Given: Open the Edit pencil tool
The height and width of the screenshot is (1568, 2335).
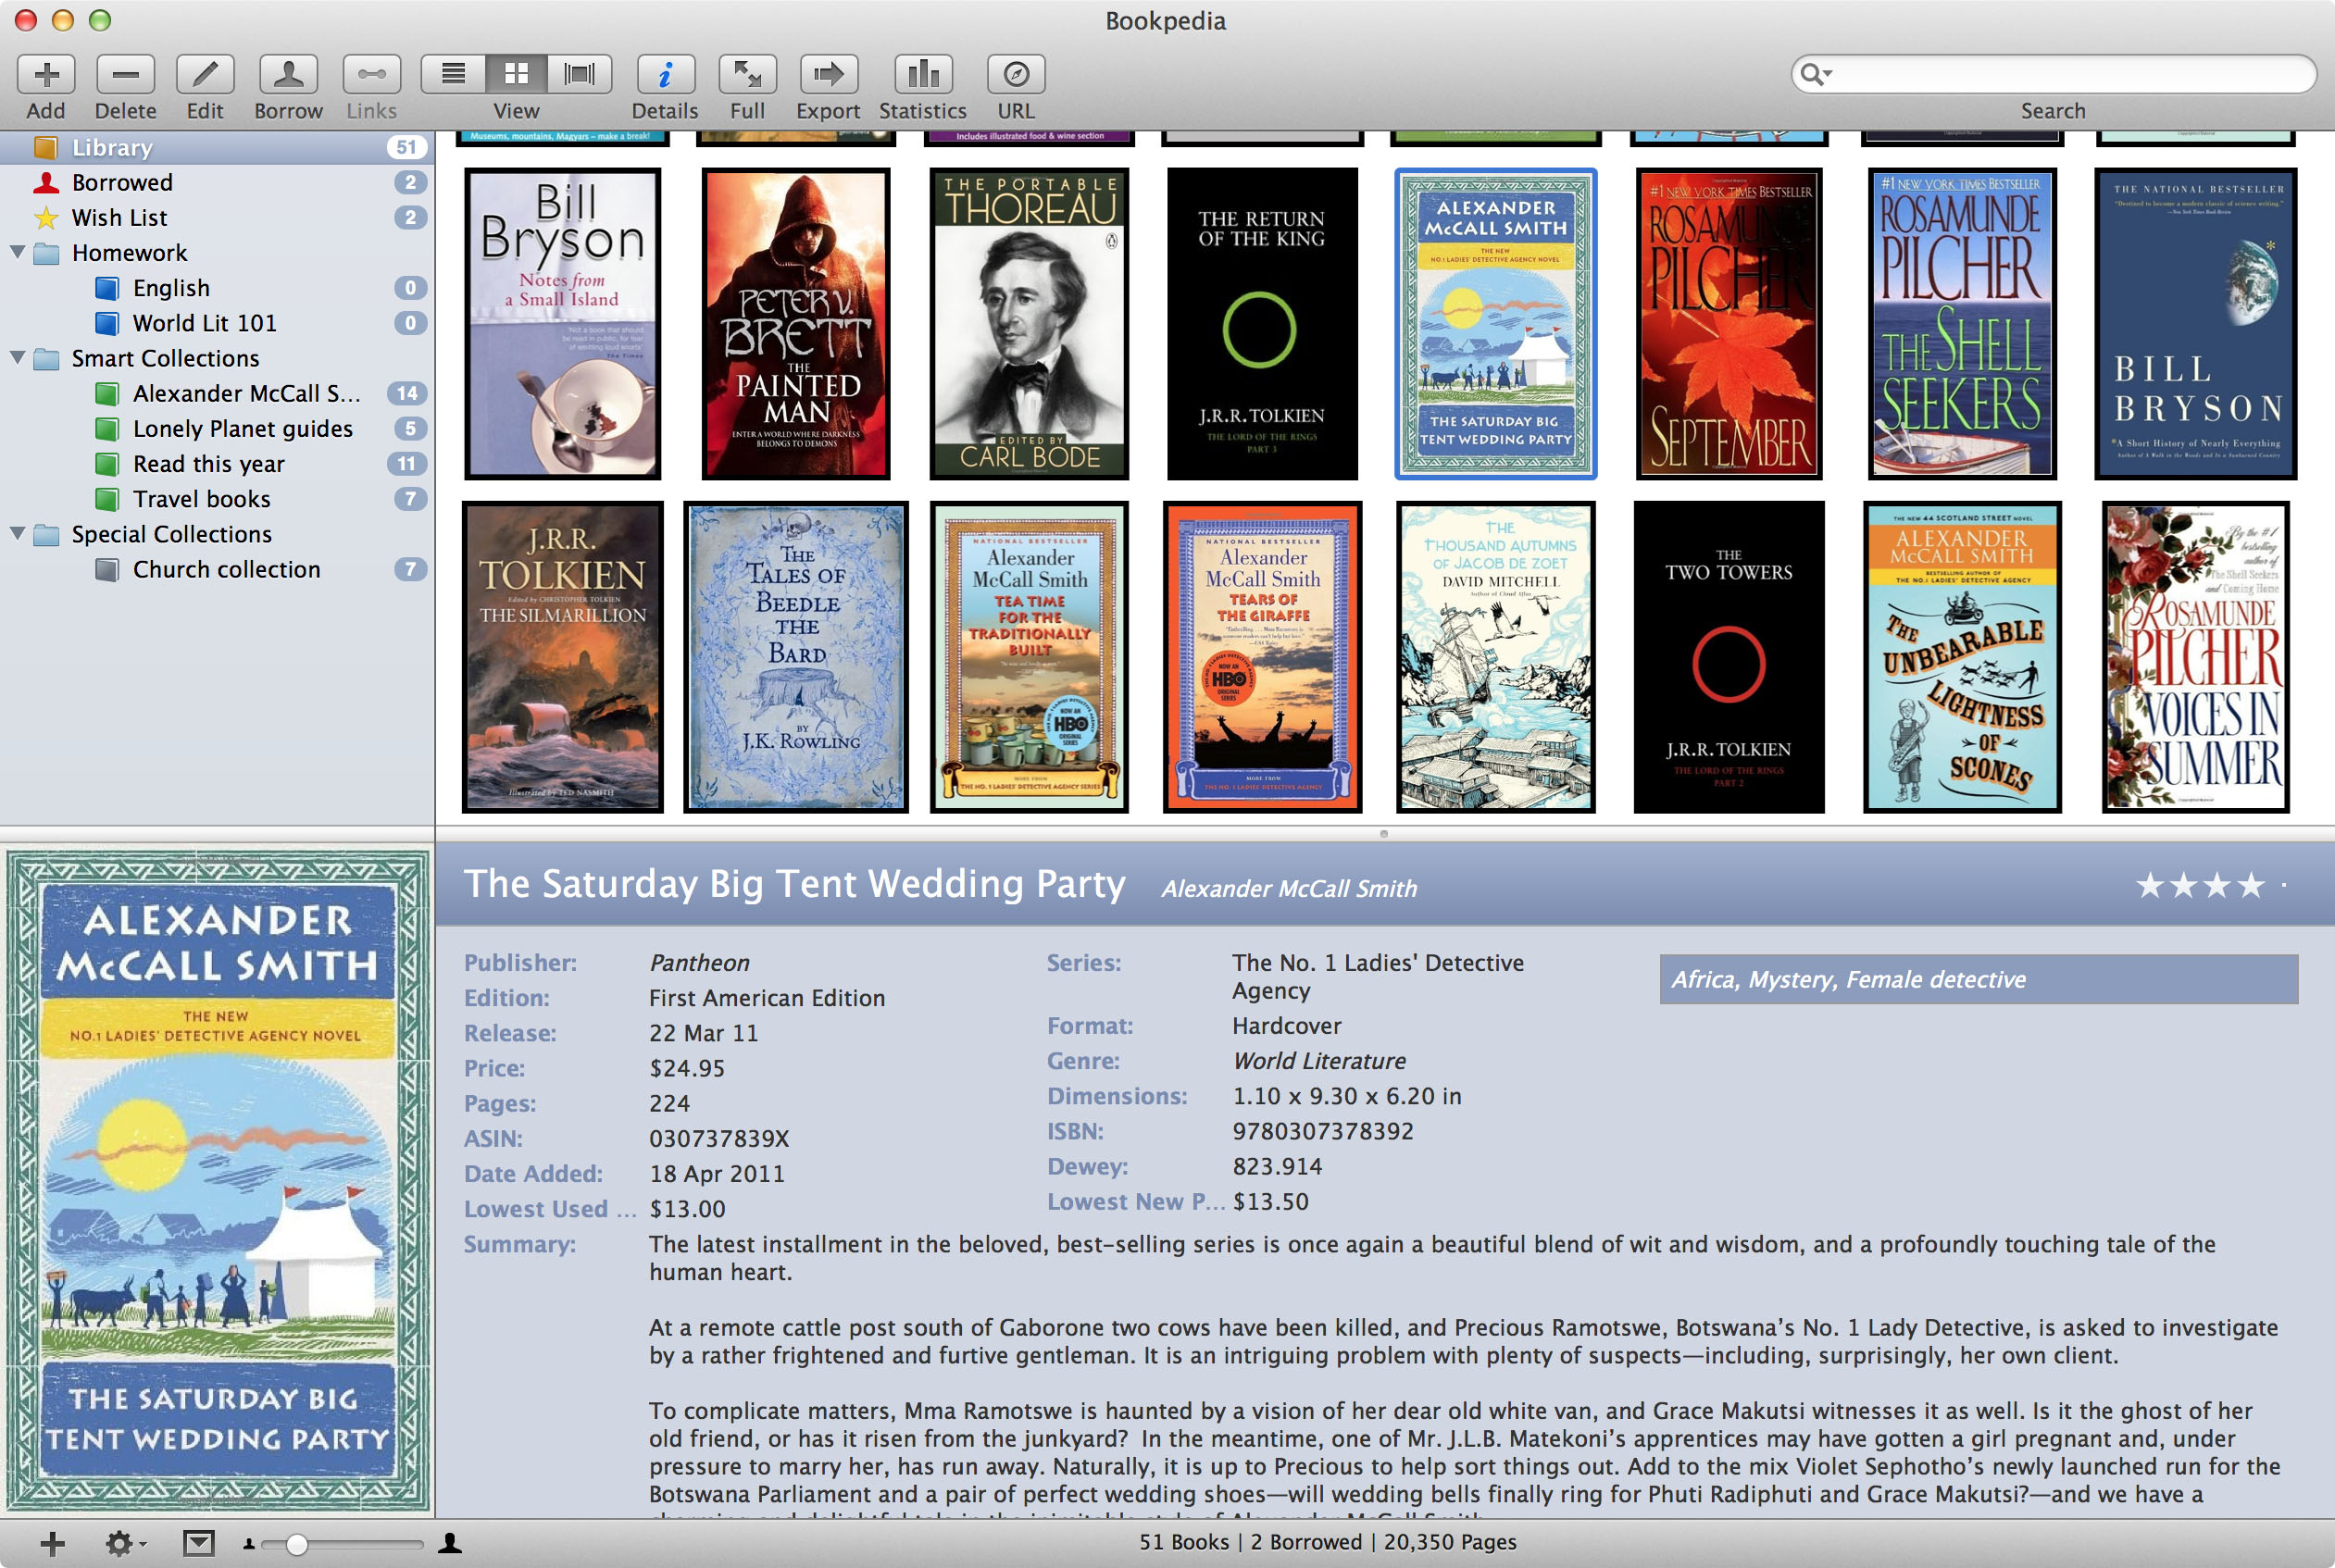Looking at the screenshot, I should tap(205, 74).
